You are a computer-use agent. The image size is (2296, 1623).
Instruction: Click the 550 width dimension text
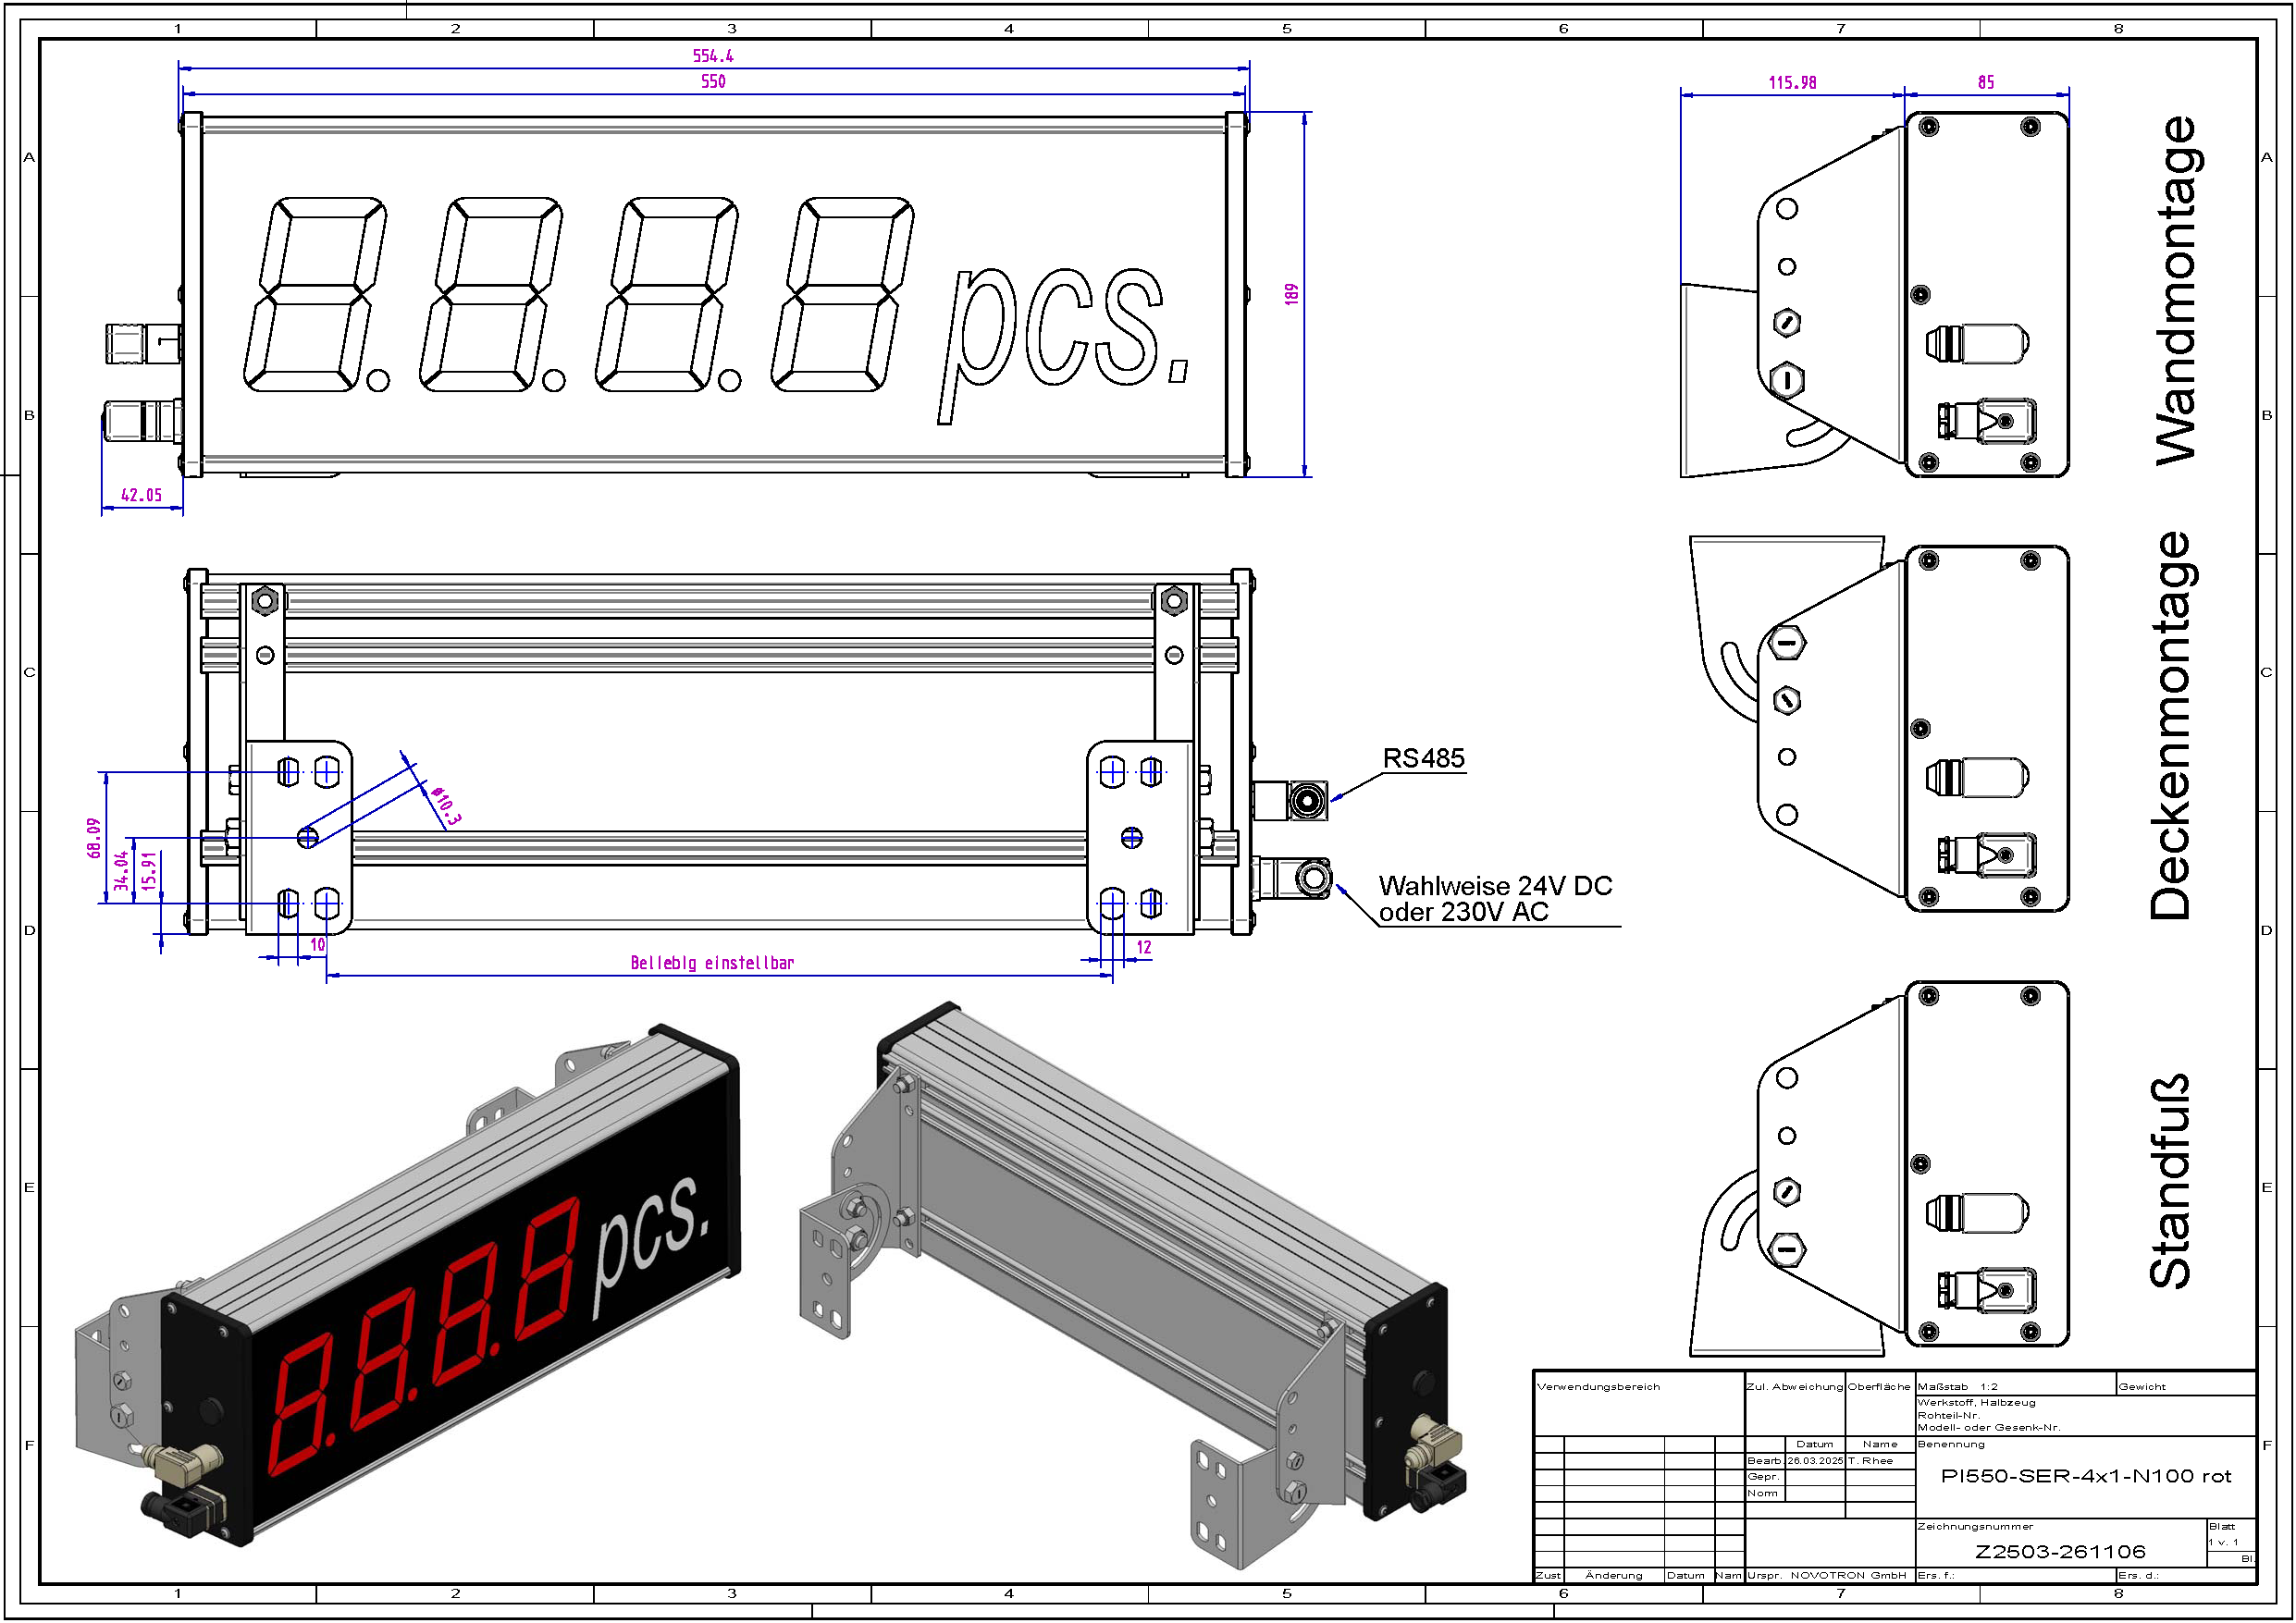tap(713, 82)
